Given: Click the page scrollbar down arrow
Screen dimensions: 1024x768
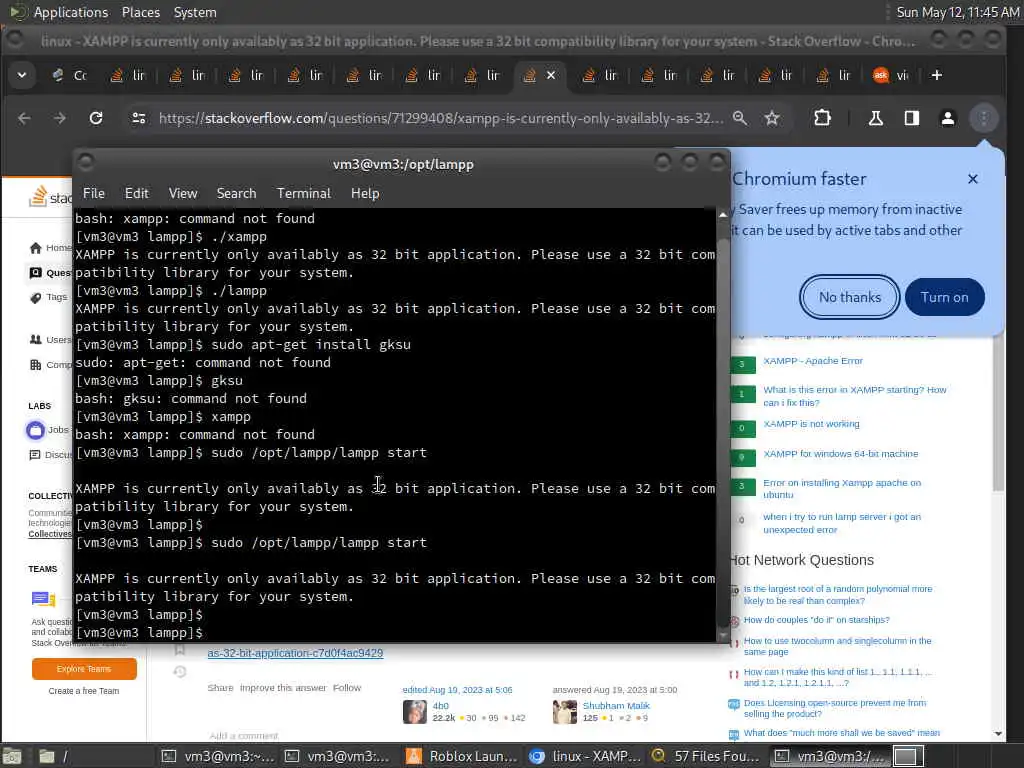Looking at the screenshot, I should click(x=998, y=733).
